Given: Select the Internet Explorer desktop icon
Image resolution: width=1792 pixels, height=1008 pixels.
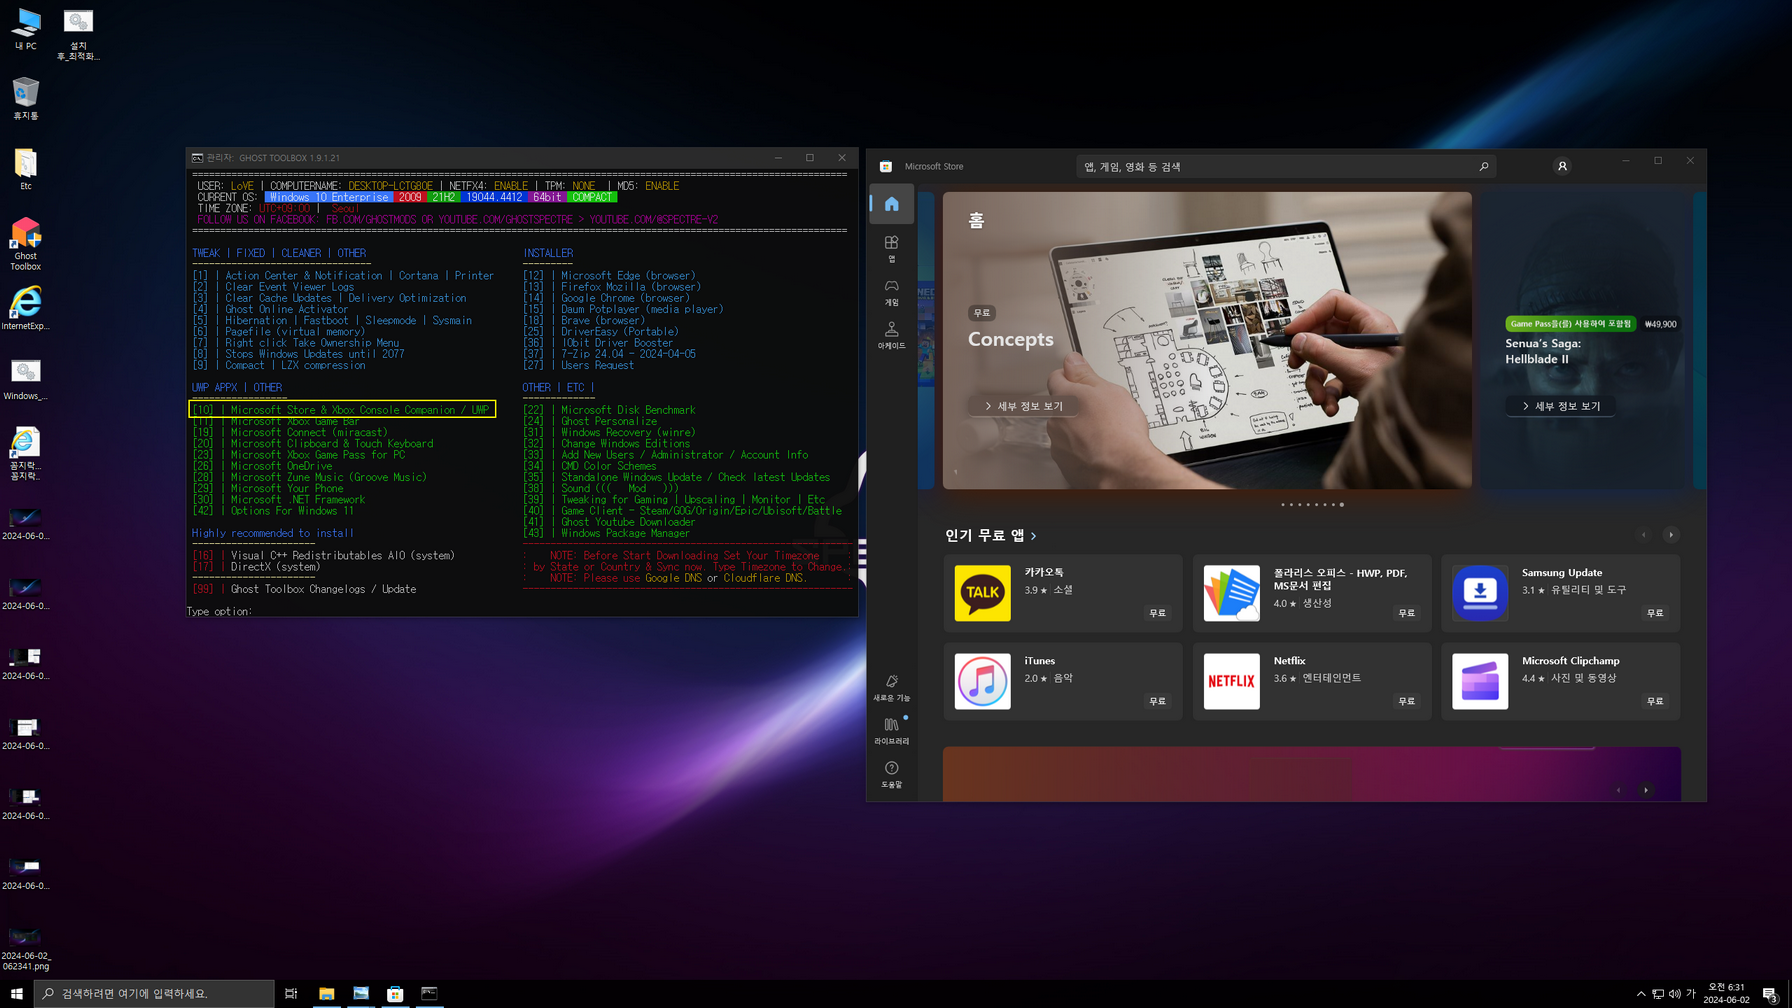Looking at the screenshot, I should tap(25, 308).
